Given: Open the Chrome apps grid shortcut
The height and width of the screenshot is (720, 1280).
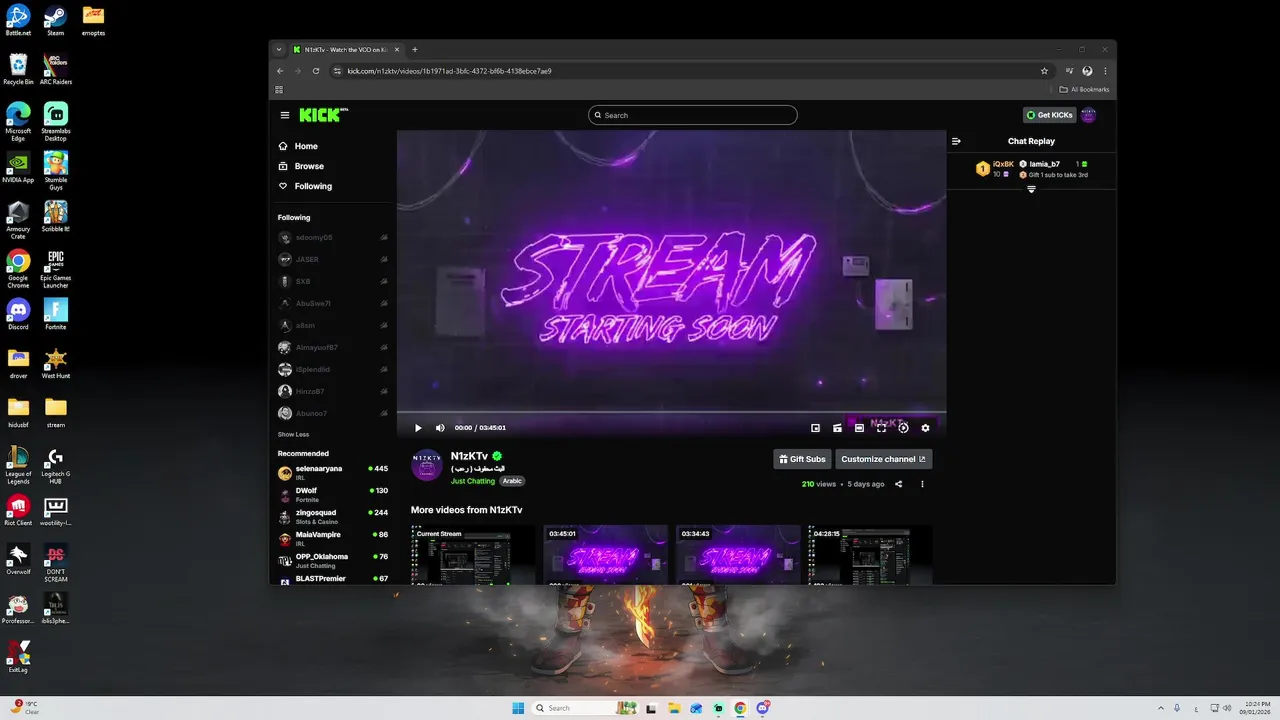Looking at the screenshot, I should pyautogui.click(x=279, y=89).
